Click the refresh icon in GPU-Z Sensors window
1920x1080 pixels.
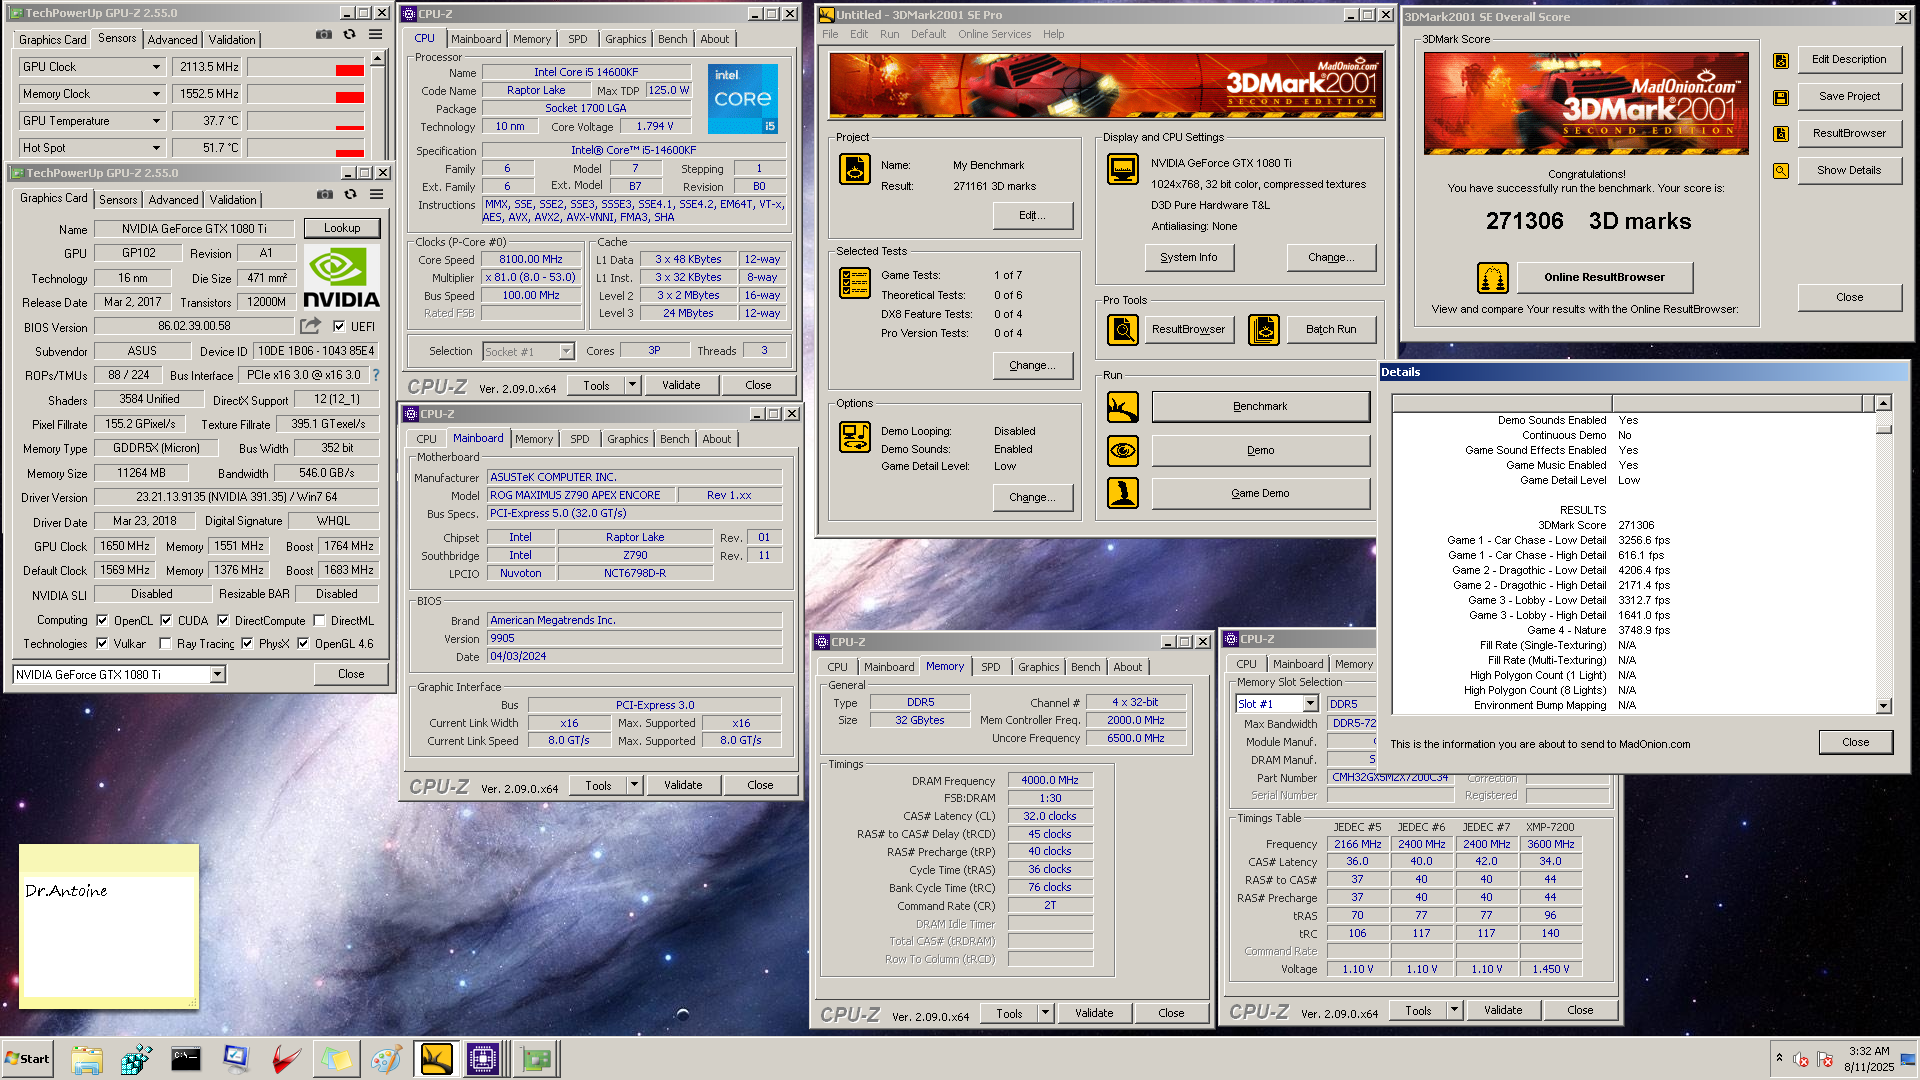point(349,34)
